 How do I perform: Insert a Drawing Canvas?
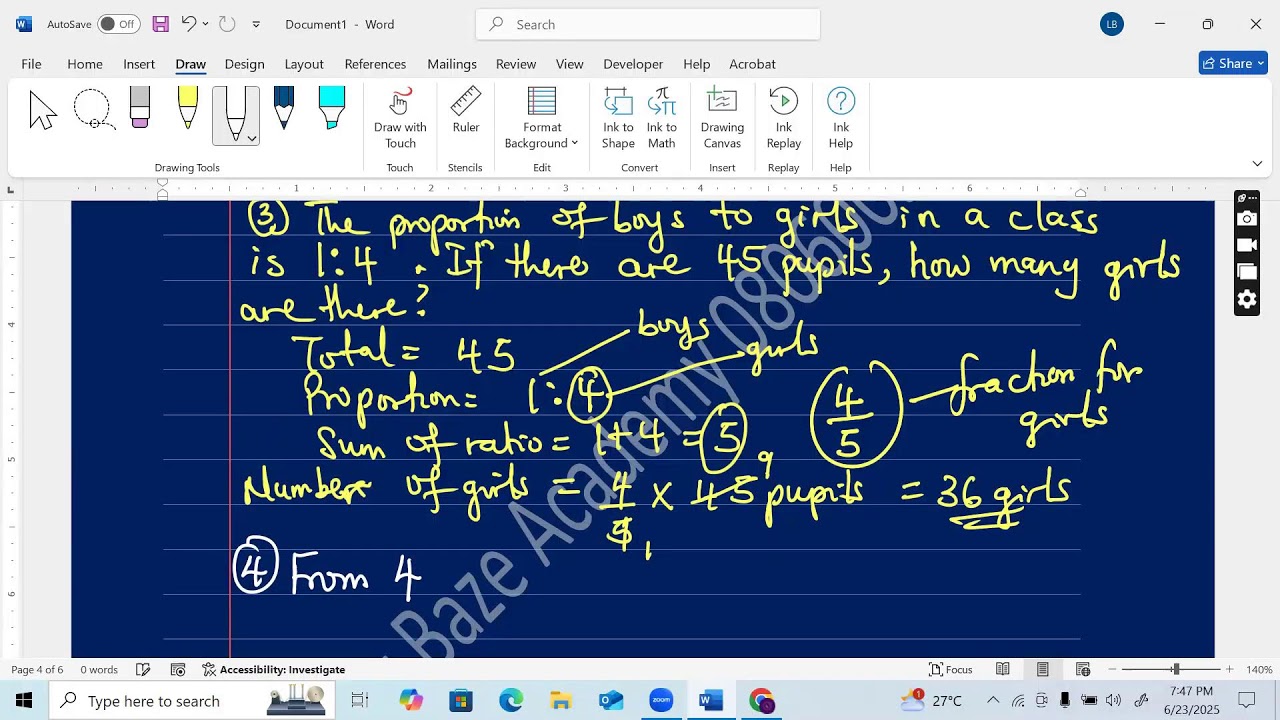pos(722,119)
